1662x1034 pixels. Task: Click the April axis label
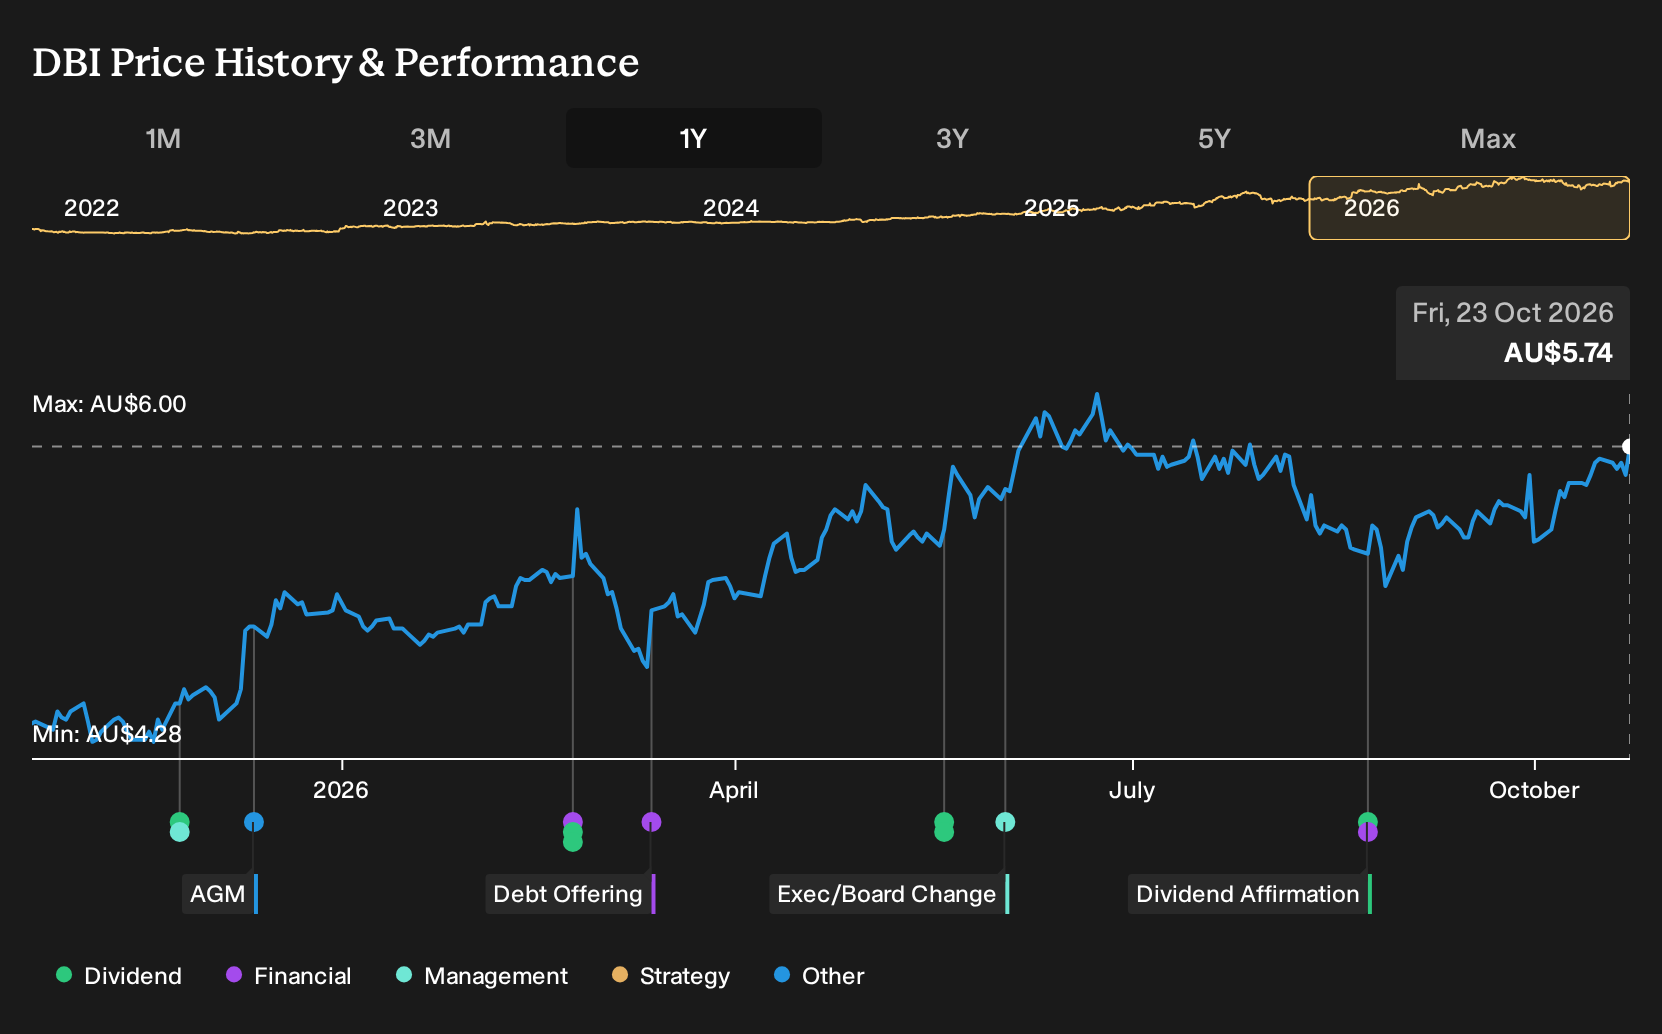coord(734,790)
